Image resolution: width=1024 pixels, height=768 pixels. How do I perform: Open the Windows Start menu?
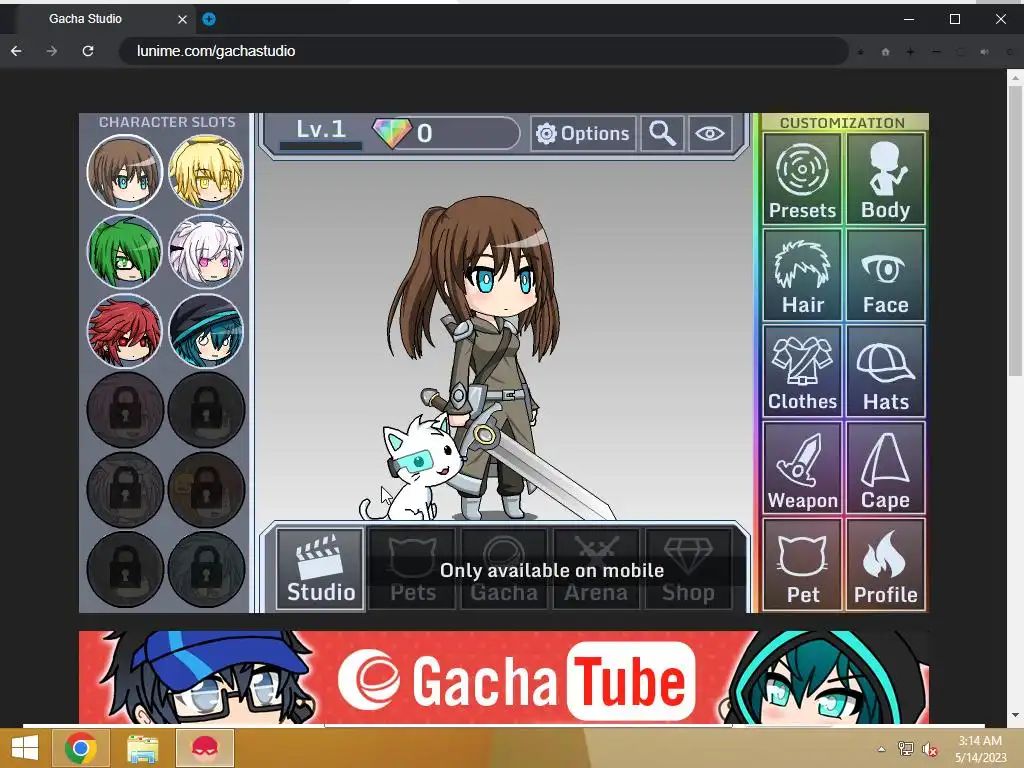click(x=25, y=748)
